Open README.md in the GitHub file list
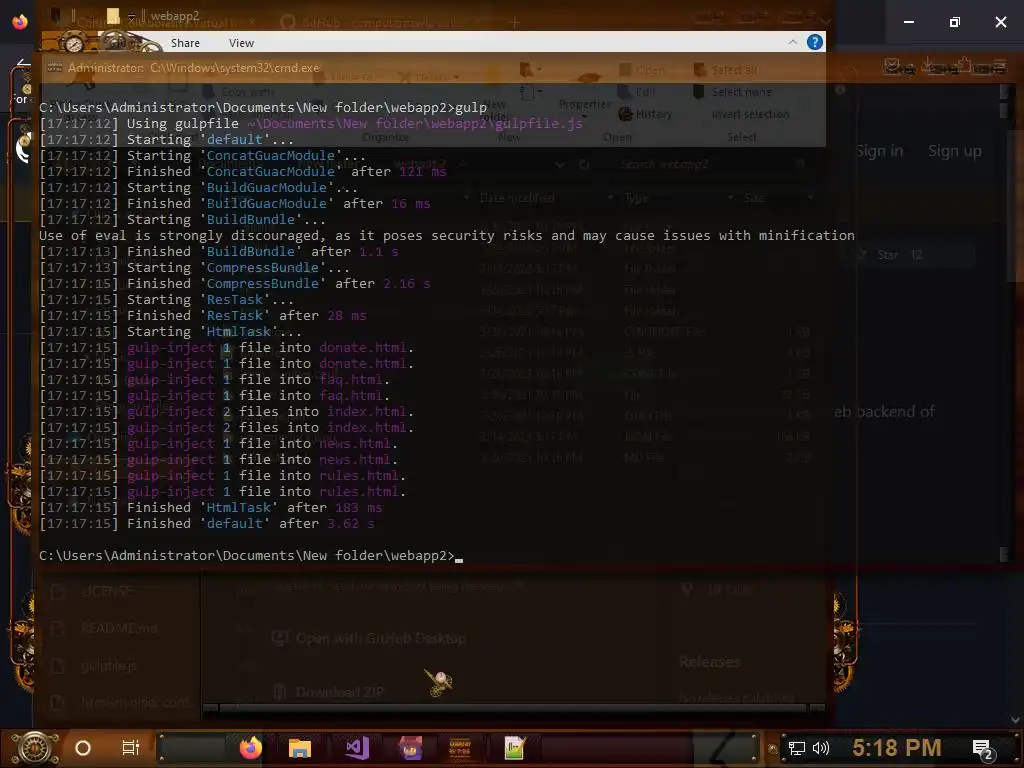The width and height of the screenshot is (1024, 768). click(x=119, y=628)
